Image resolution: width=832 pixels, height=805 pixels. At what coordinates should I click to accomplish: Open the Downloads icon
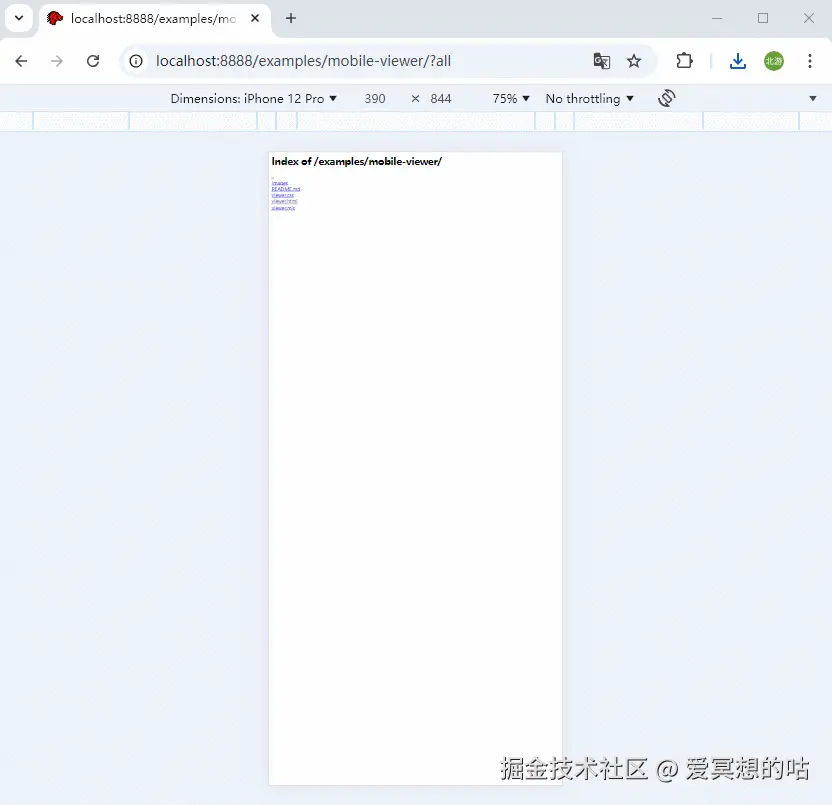[x=738, y=61]
